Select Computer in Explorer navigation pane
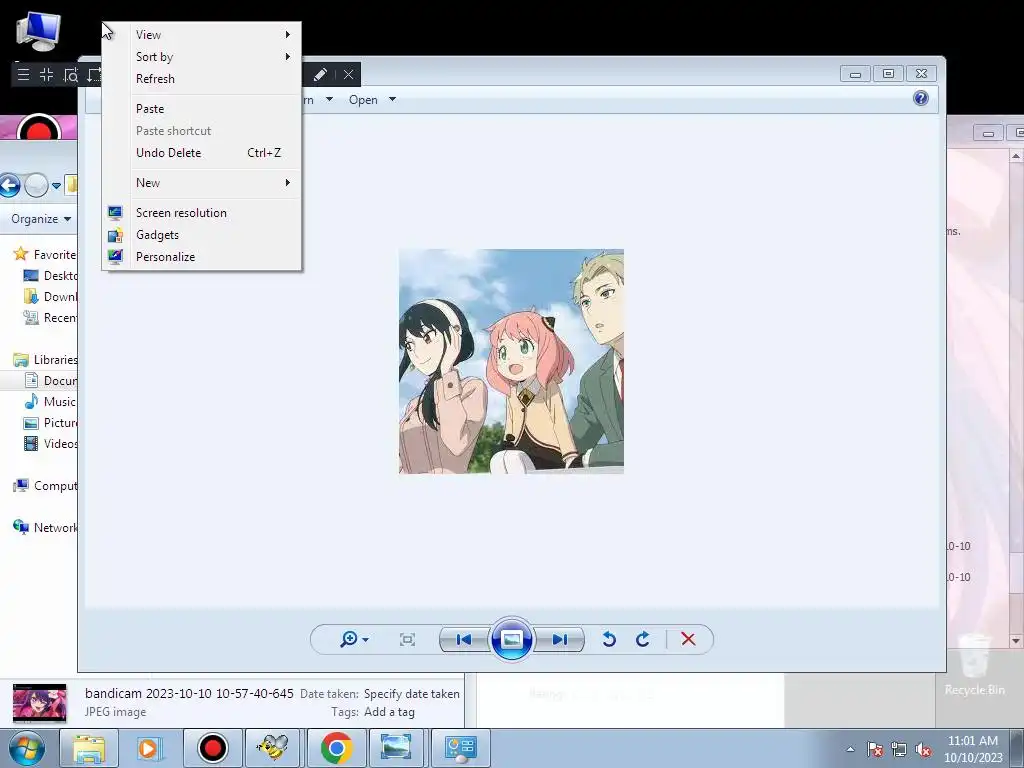Image resolution: width=1024 pixels, height=768 pixels. (x=46, y=486)
